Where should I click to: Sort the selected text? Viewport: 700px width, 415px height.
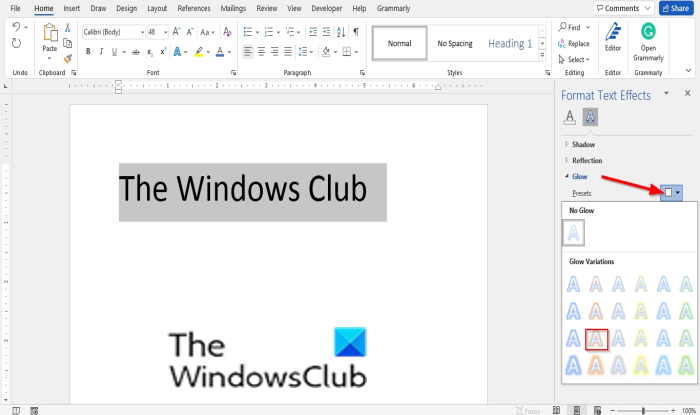[x=341, y=32]
